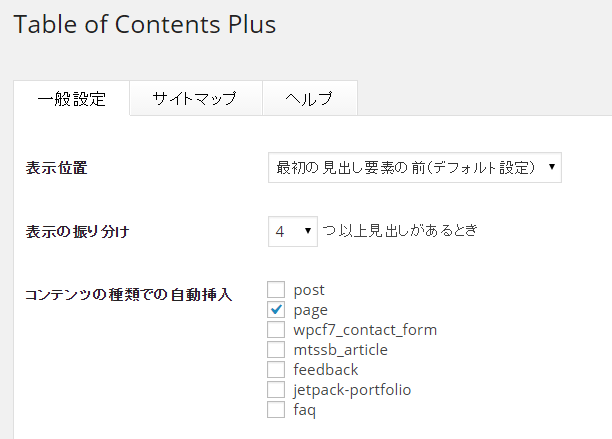Click the つ以上見出しがあるとき description text
Image resolution: width=612 pixels, height=439 pixels.
pyautogui.click(x=400, y=231)
